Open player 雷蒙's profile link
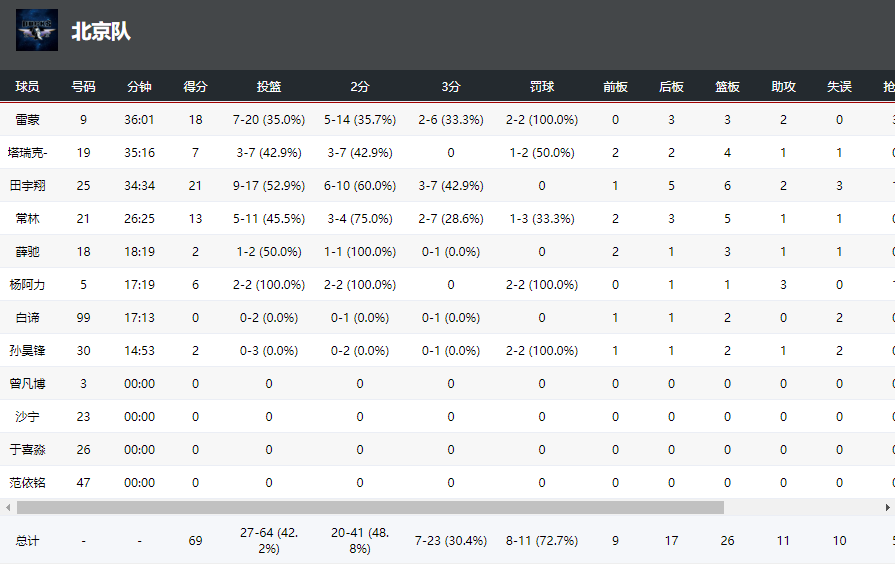The height and width of the screenshot is (564, 895). coord(28,120)
